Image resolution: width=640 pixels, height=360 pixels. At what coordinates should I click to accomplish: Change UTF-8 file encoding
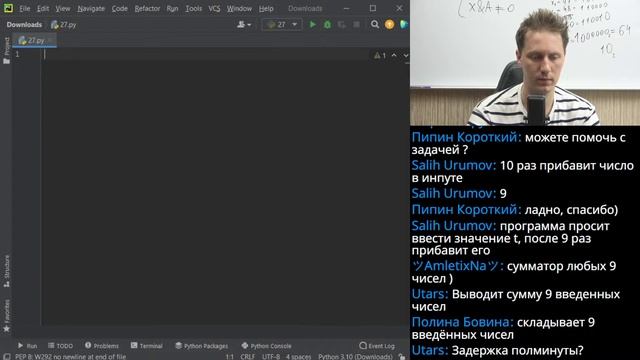pos(271,357)
